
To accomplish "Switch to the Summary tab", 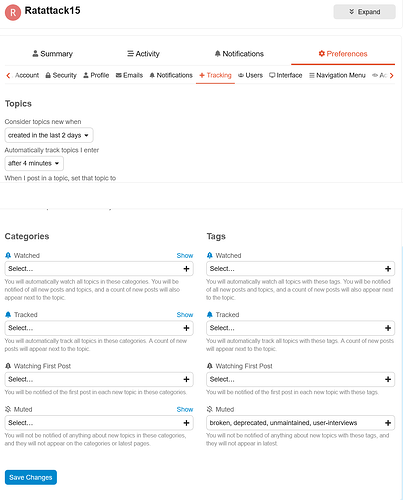I will 52,54.
